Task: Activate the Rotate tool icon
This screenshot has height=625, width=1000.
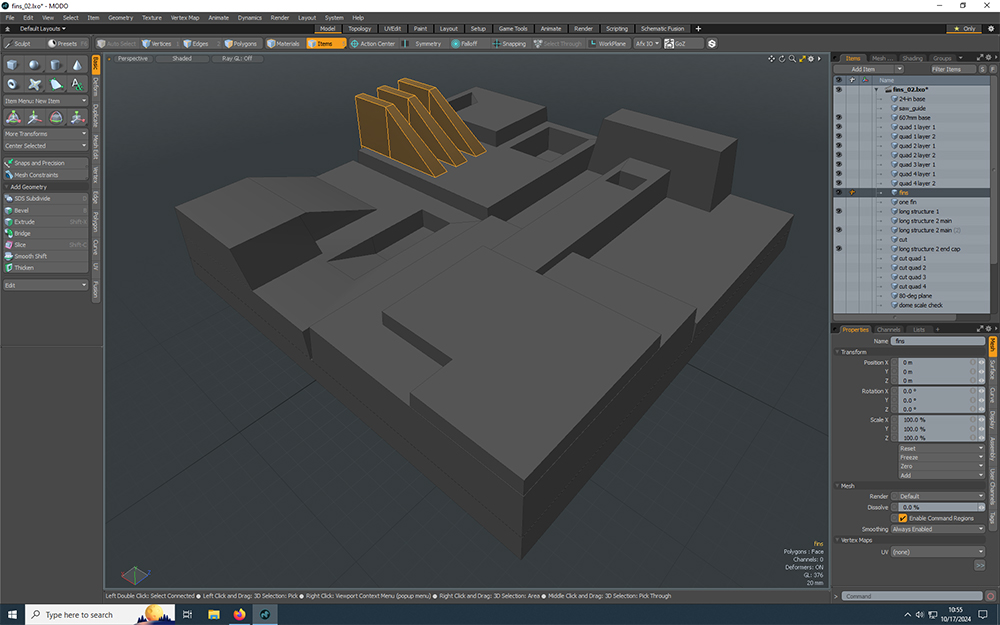Action: (55, 117)
